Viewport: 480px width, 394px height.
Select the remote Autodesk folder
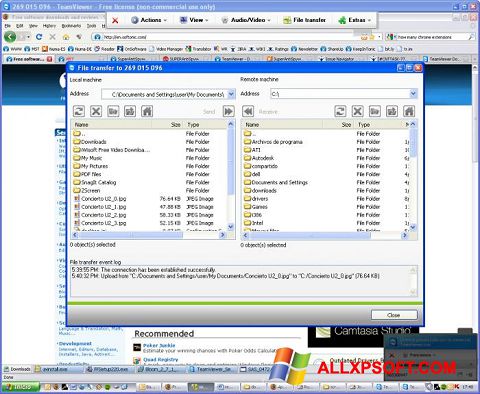pyautogui.click(x=259, y=158)
